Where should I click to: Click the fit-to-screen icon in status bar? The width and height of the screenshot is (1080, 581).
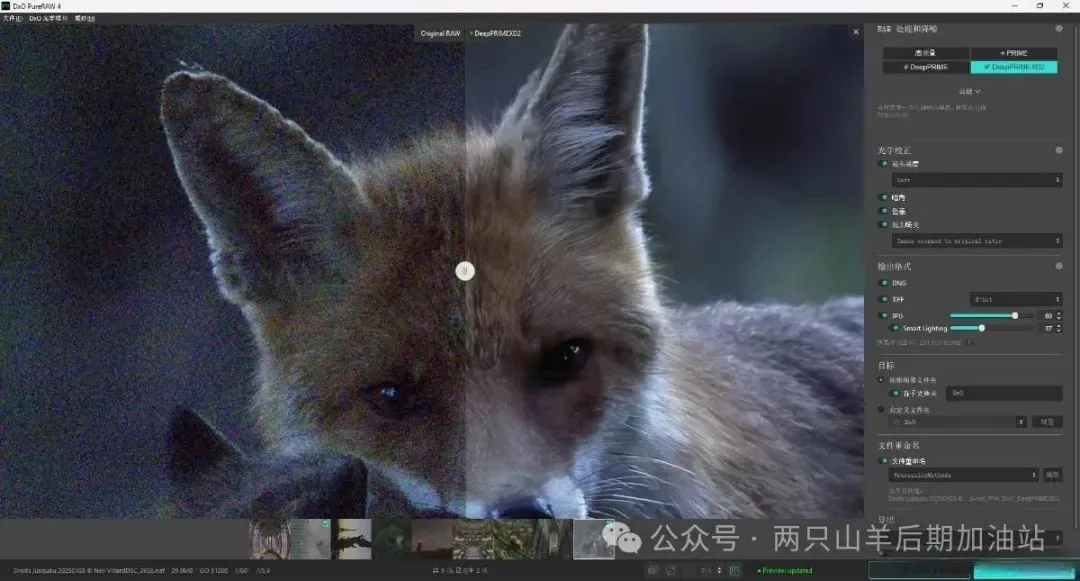coord(734,570)
